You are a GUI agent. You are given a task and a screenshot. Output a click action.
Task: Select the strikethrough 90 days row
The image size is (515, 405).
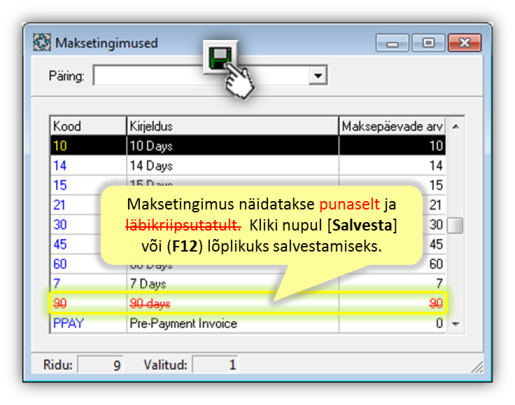click(248, 303)
